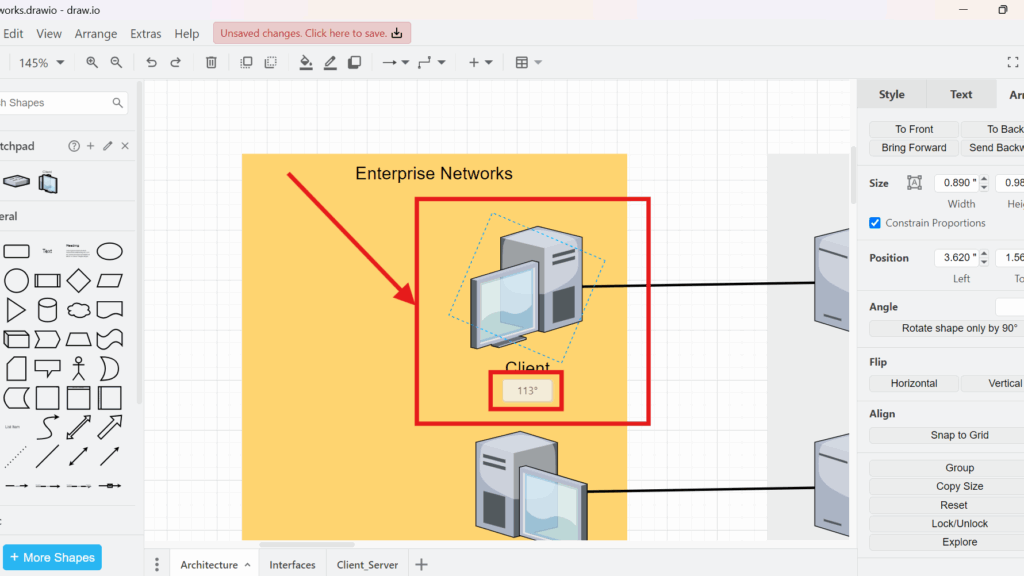The image size is (1024, 576).
Task: Open Scratchpad help question icon
Action: (x=74, y=146)
